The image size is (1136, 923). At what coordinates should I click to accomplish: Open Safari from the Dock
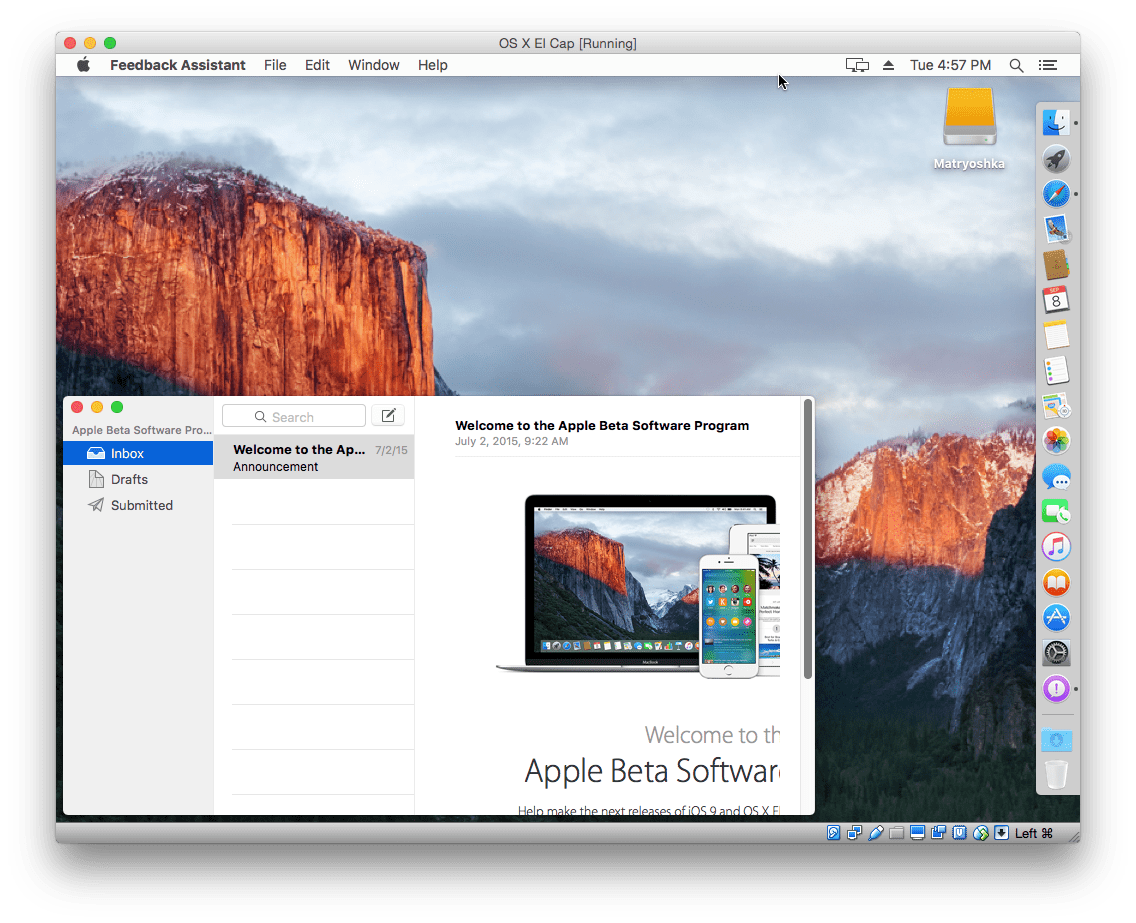[1056, 193]
